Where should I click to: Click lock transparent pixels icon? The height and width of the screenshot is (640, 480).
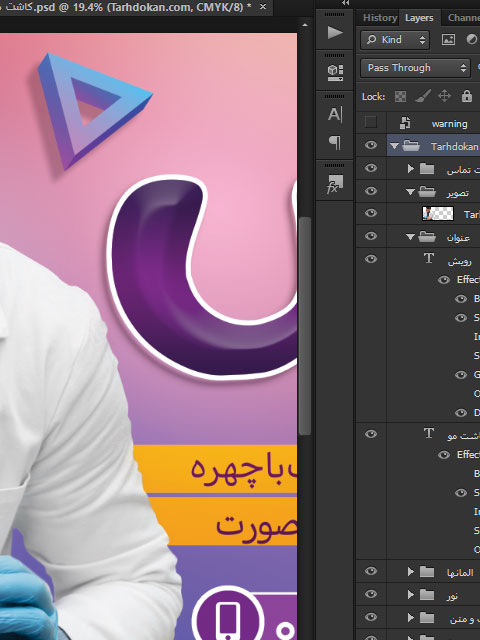tap(400, 96)
